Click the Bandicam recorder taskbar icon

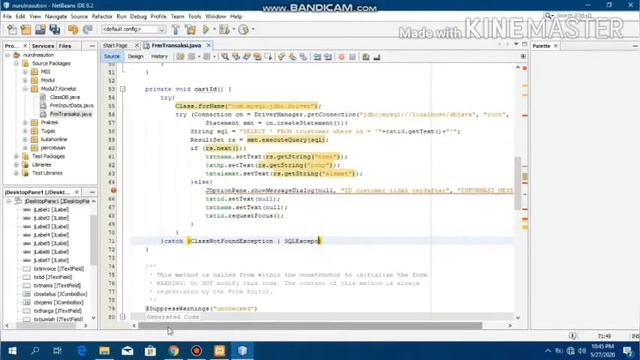[197, 351]
